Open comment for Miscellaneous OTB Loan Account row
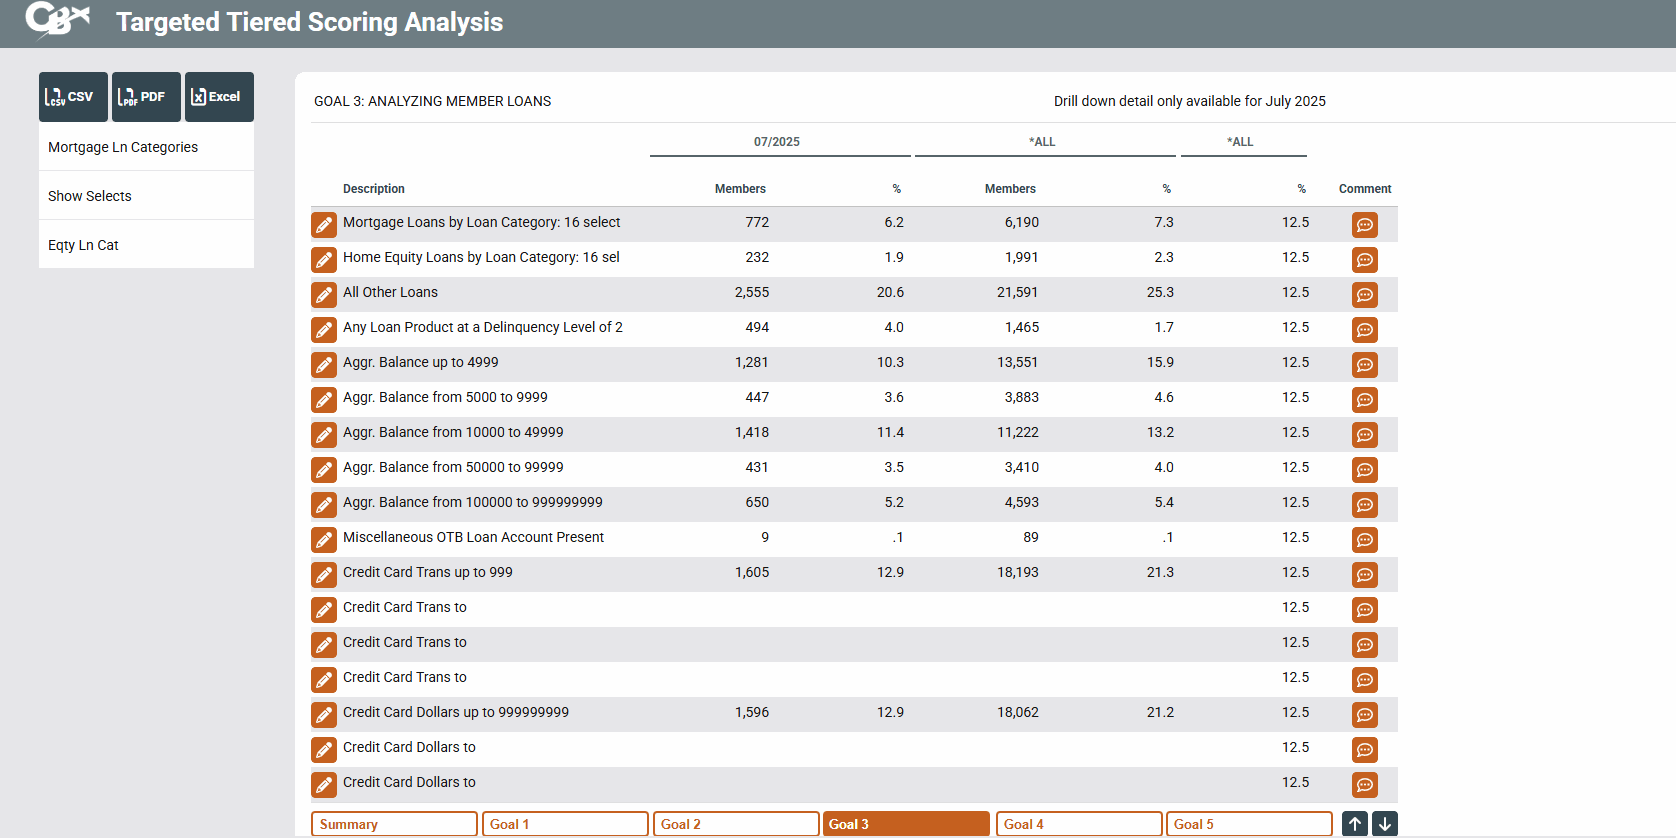 tap(1364, 540)
